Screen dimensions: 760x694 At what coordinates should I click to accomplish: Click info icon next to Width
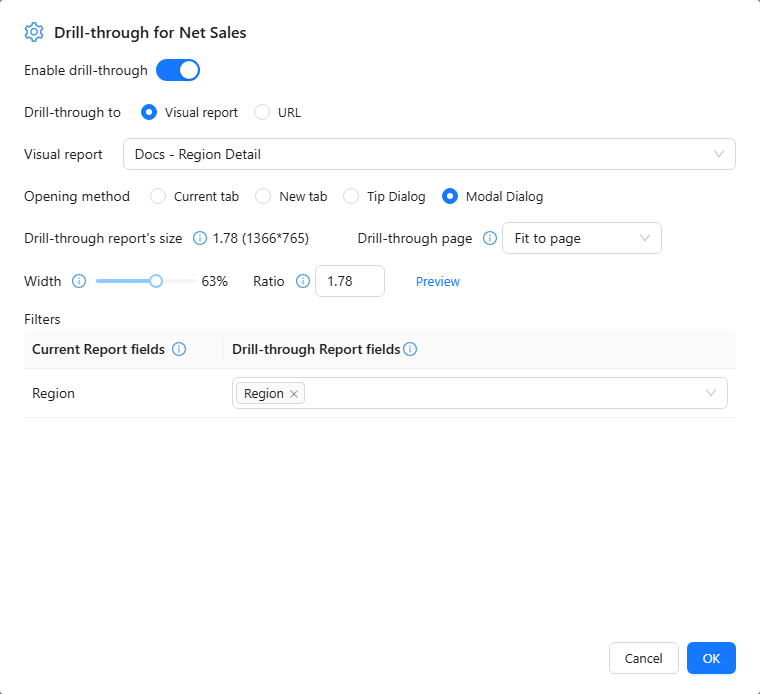coord(79,281)
